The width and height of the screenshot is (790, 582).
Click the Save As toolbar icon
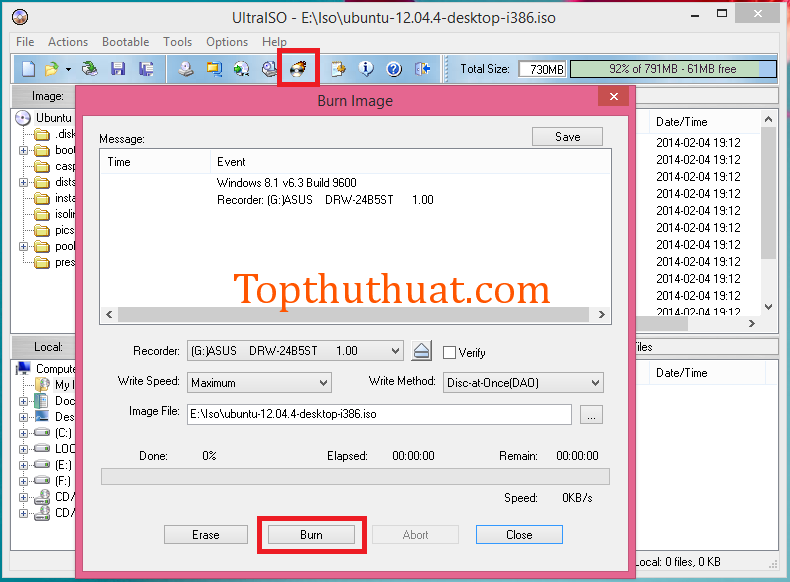(146, 69)
